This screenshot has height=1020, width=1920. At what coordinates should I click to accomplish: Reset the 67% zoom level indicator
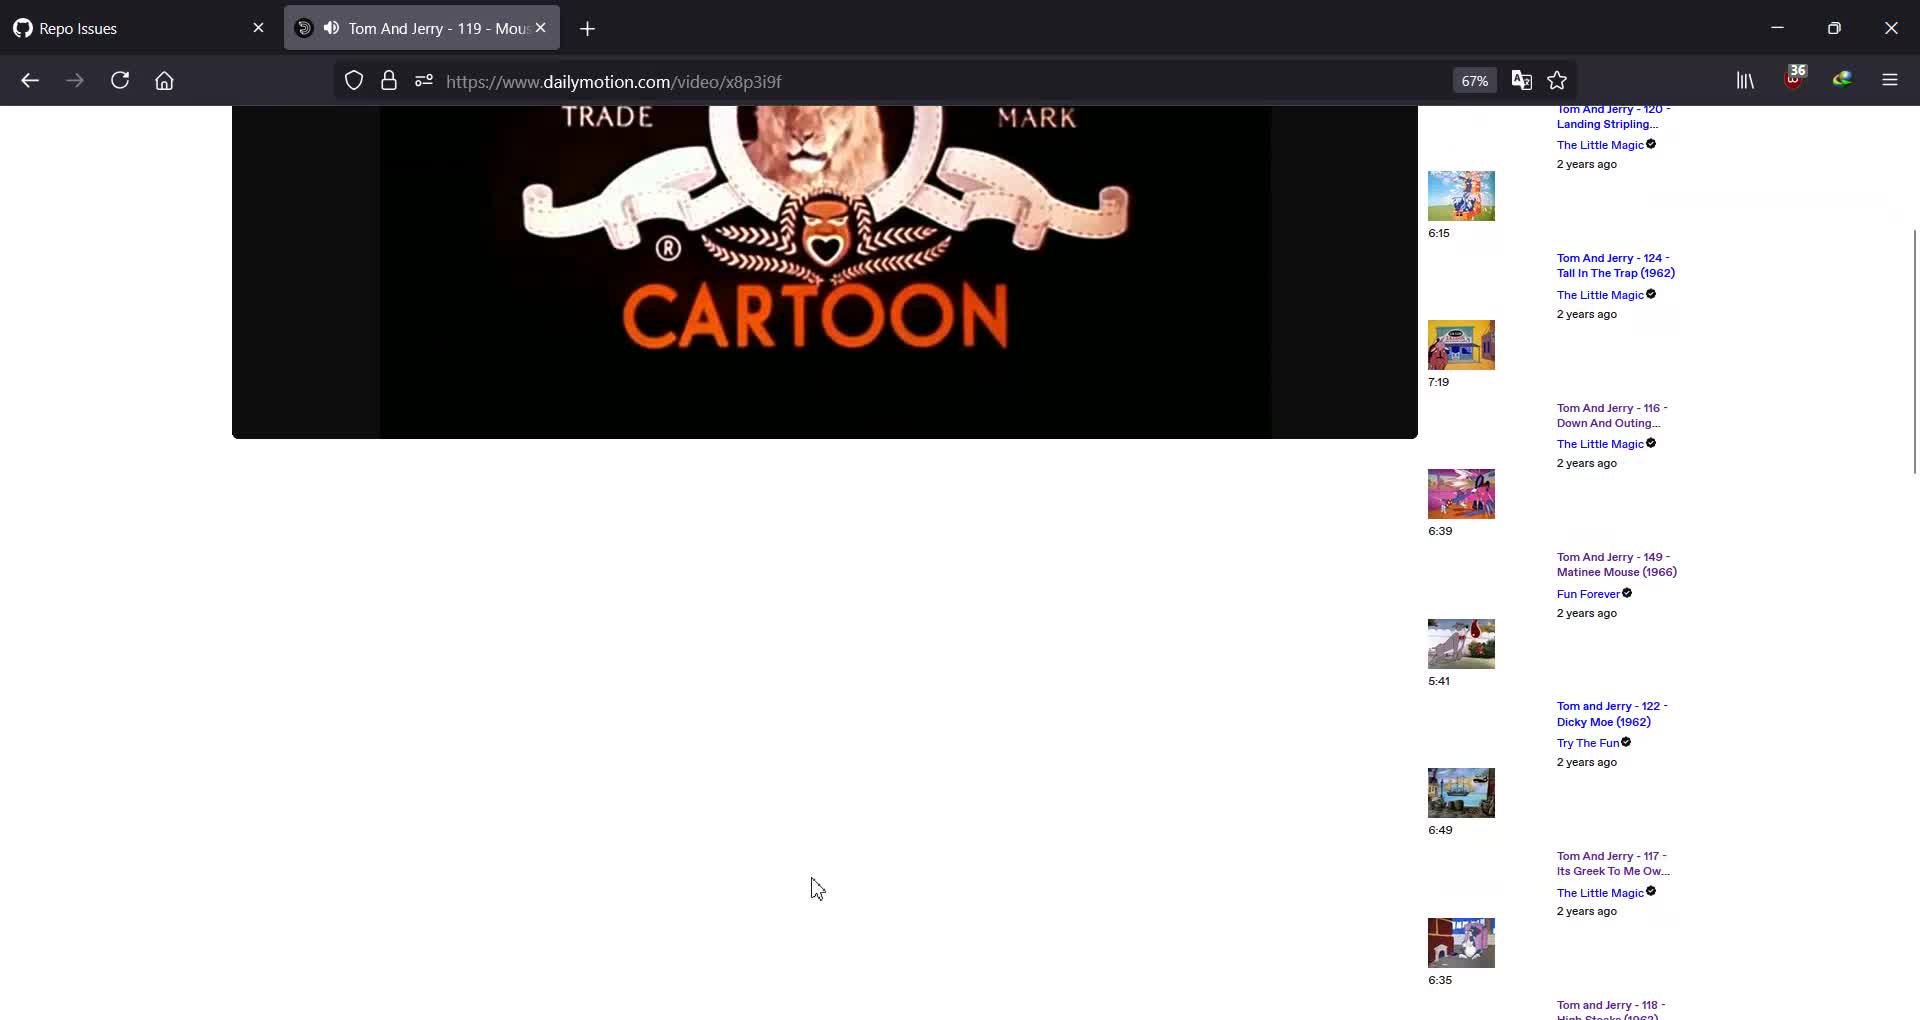coord(1474,81)
